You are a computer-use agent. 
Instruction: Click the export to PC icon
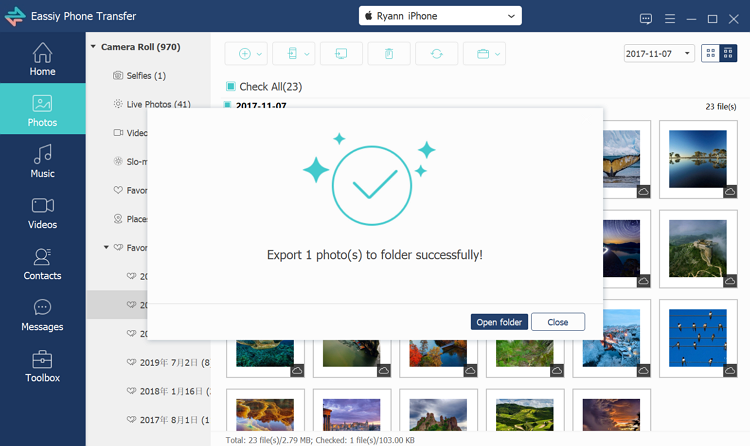pyautogui.click(x=341, y=54)
